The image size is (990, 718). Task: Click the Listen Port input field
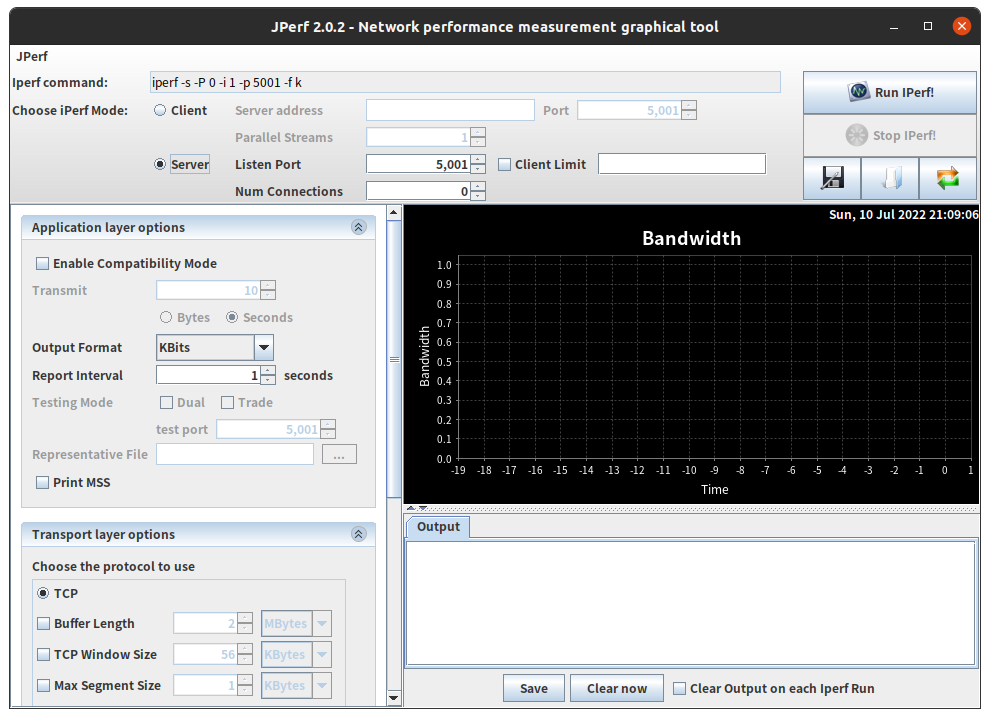419,164
